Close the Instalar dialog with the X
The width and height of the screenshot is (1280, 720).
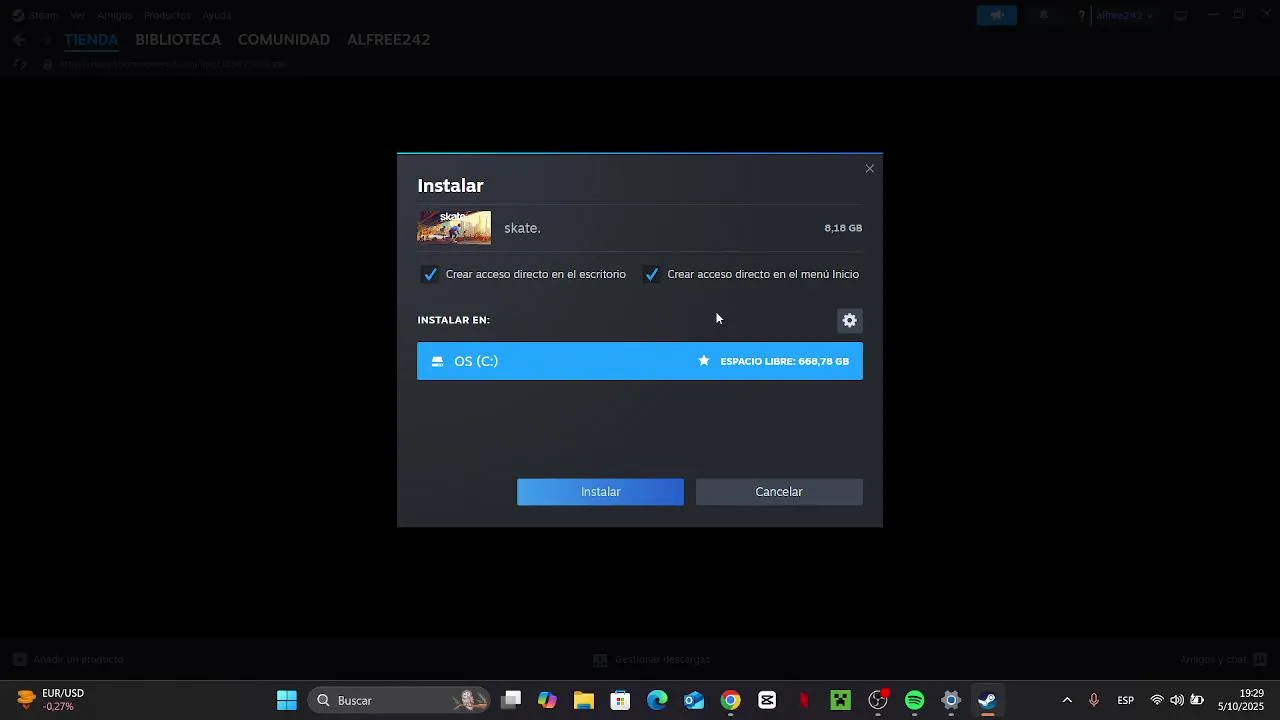pyautogui.click(x=869, y=168)
